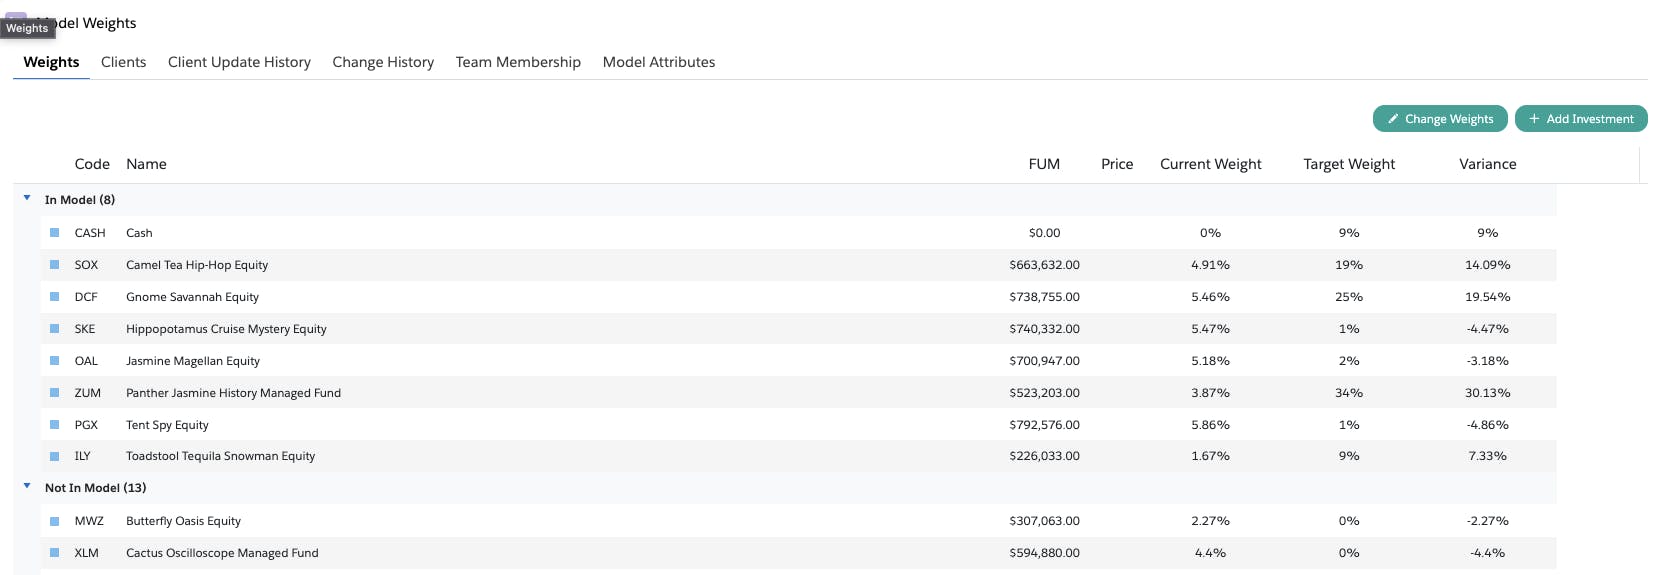The image size is (1658, 575).
Task: Collapse the Not In Model (13) group
Action: click(27, 487)
